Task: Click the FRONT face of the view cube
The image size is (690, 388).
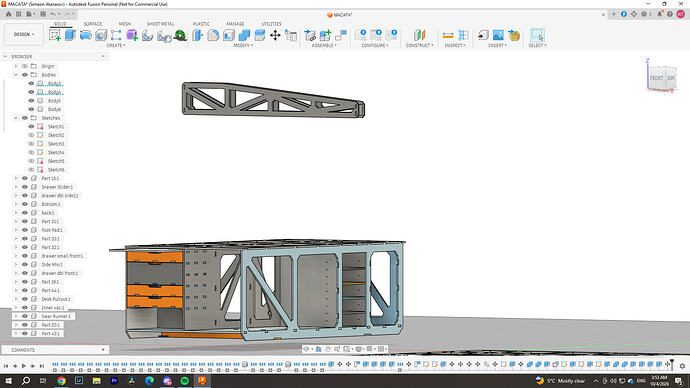Action: (656, 78)
